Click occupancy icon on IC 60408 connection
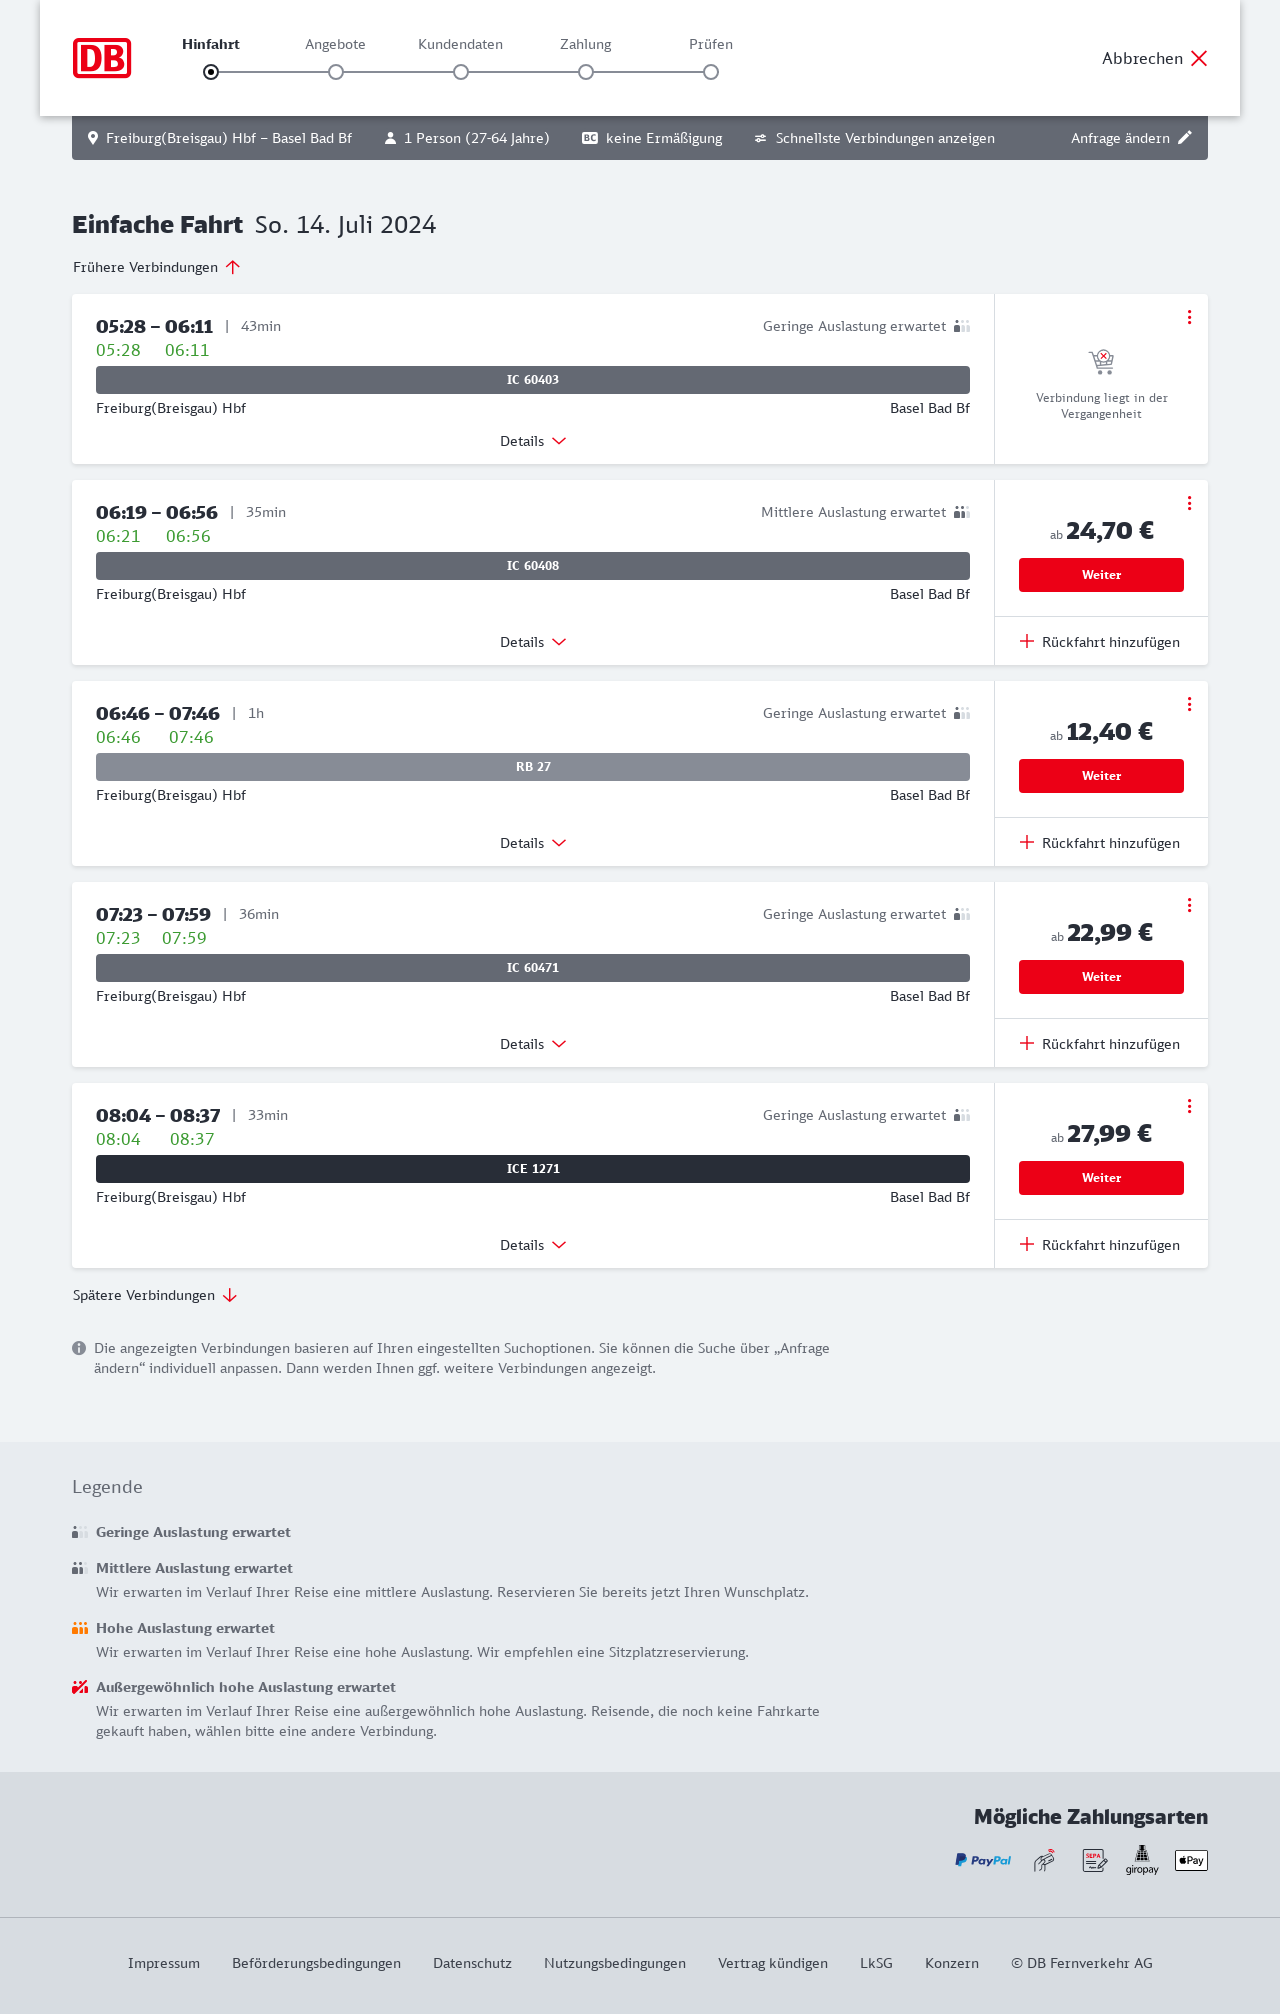Viewport: 1280px width, 2014px height. 962,512
